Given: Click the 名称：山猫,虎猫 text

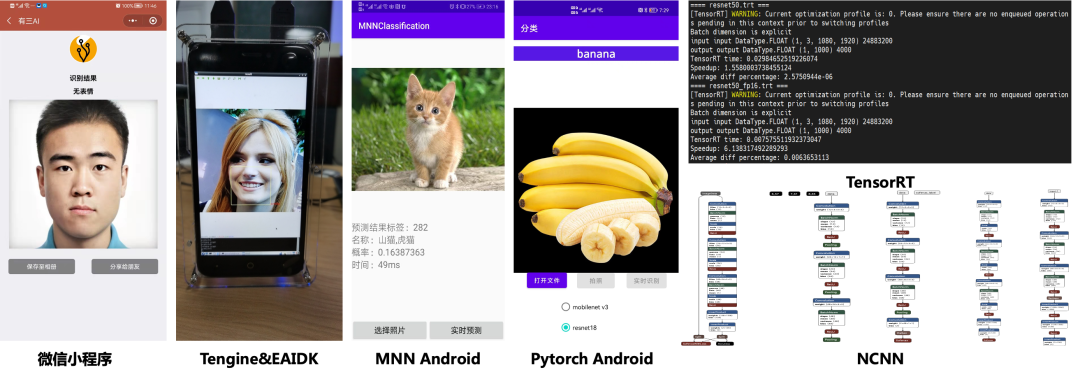Looking at the screenshot, I should tap(383, 240).
